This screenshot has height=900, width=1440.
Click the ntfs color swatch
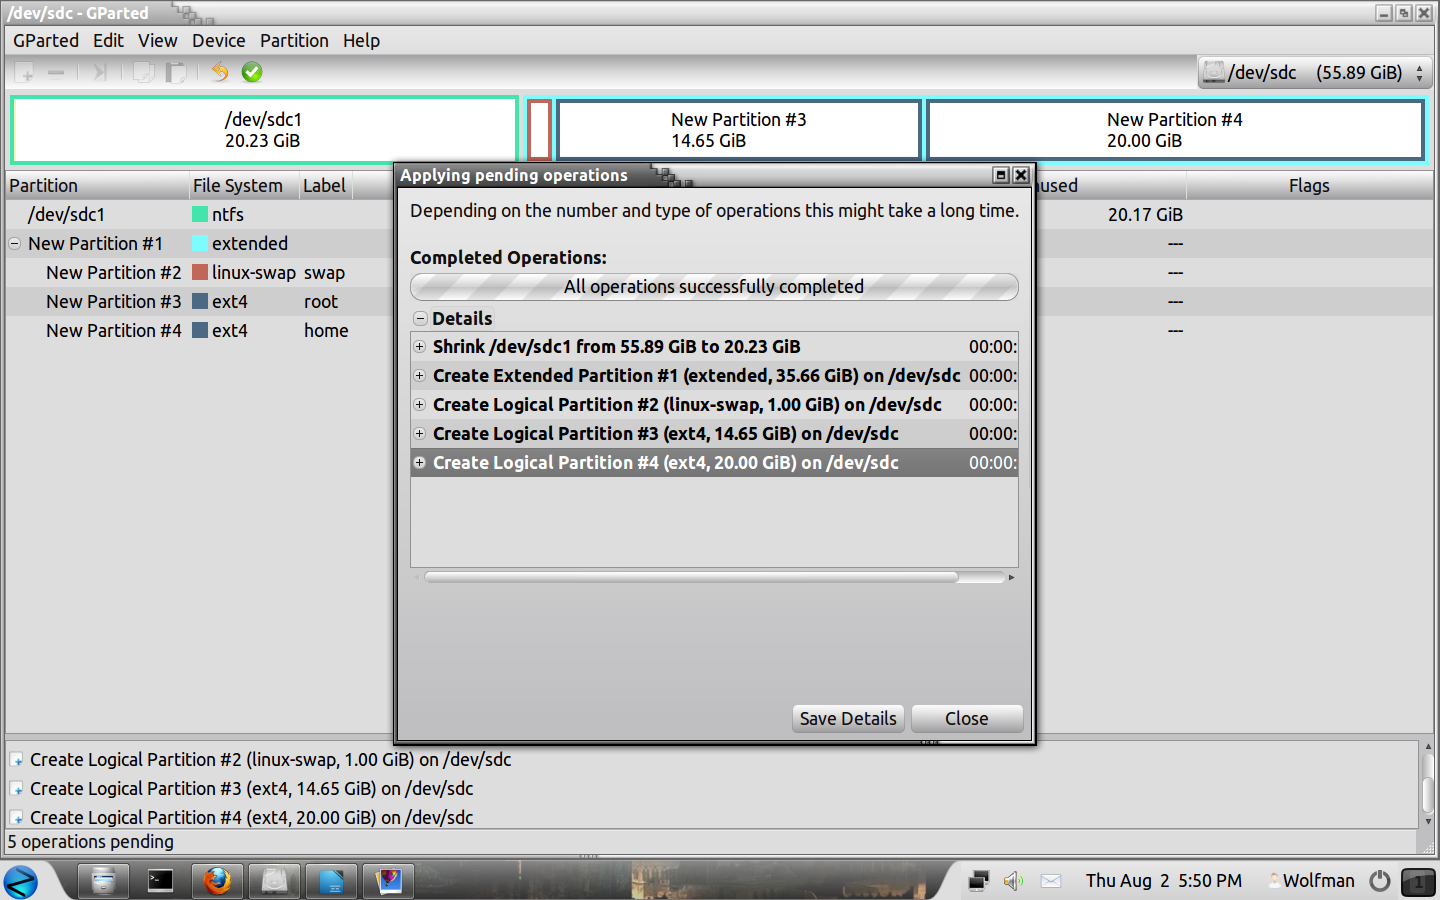tap(200, 214)
